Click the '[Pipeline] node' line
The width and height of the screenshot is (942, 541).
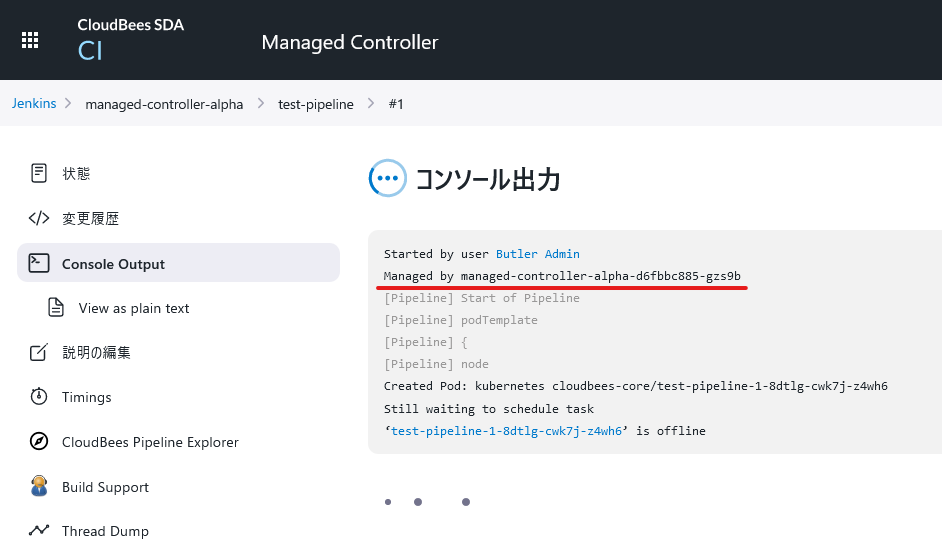(436, 364)
